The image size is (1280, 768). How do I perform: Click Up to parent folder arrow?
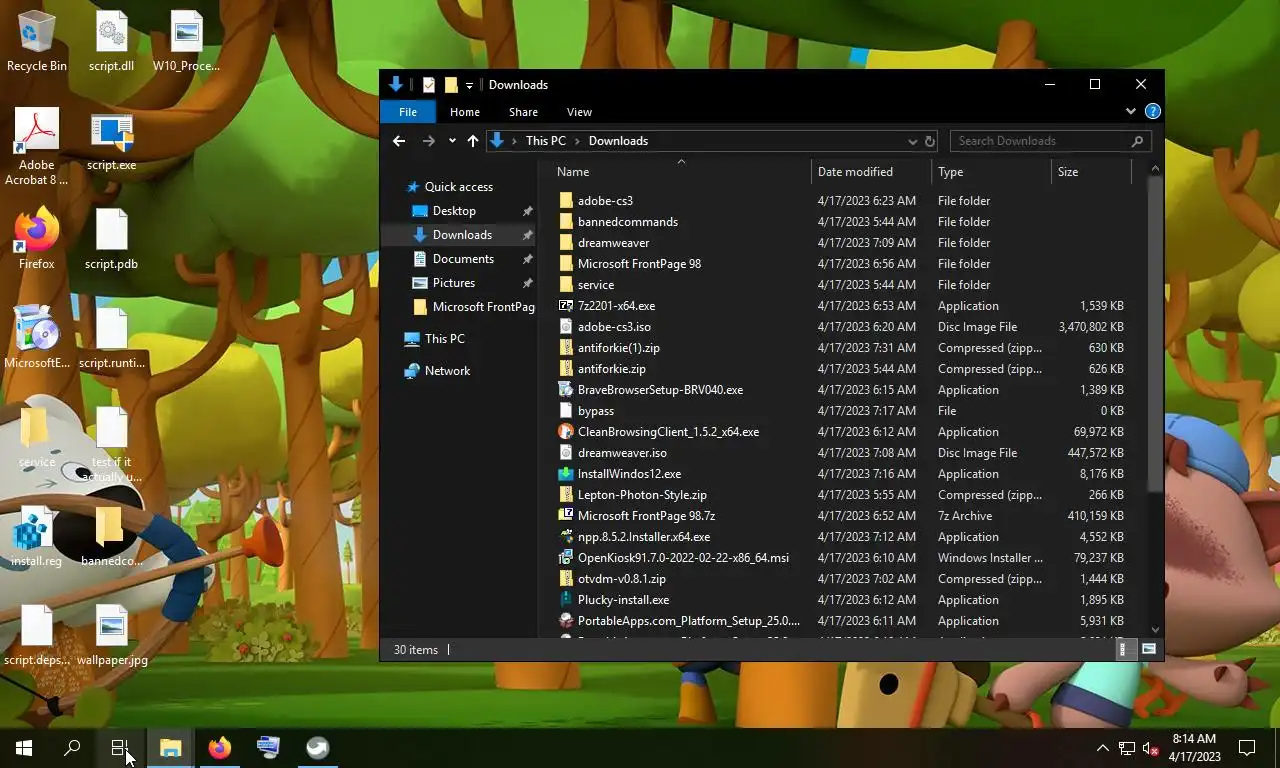[x=472, y=141]
